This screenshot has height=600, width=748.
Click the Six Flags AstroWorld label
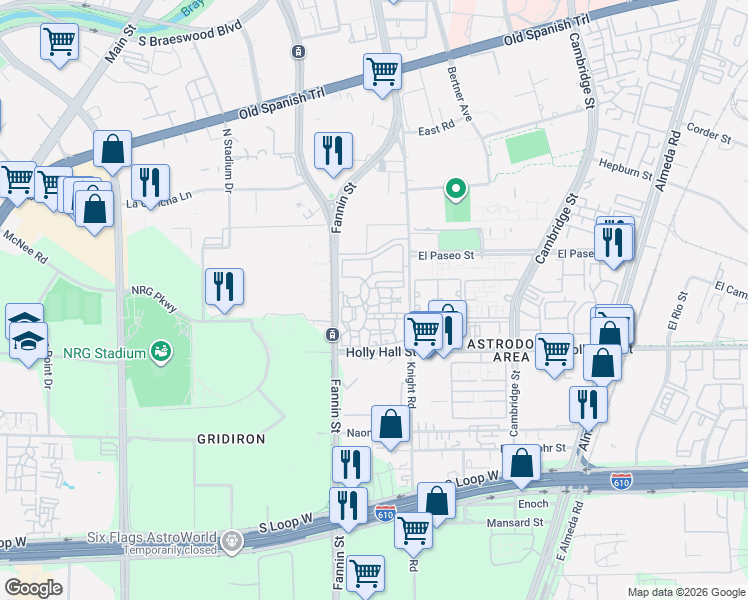[152, 538]
